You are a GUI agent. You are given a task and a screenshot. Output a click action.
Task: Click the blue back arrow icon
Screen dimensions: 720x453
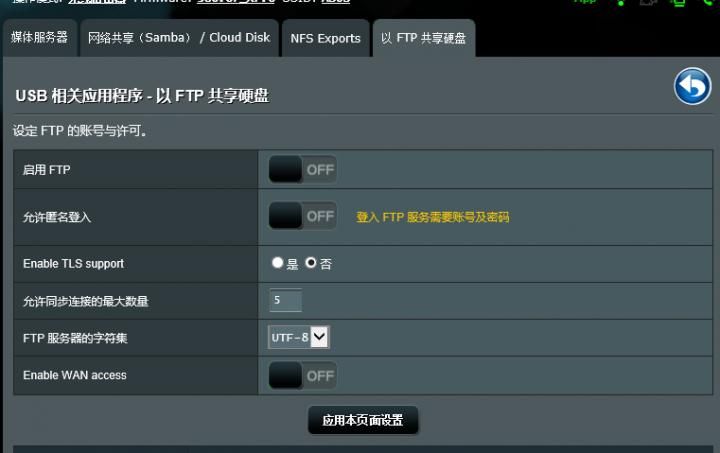coord(692,86)
